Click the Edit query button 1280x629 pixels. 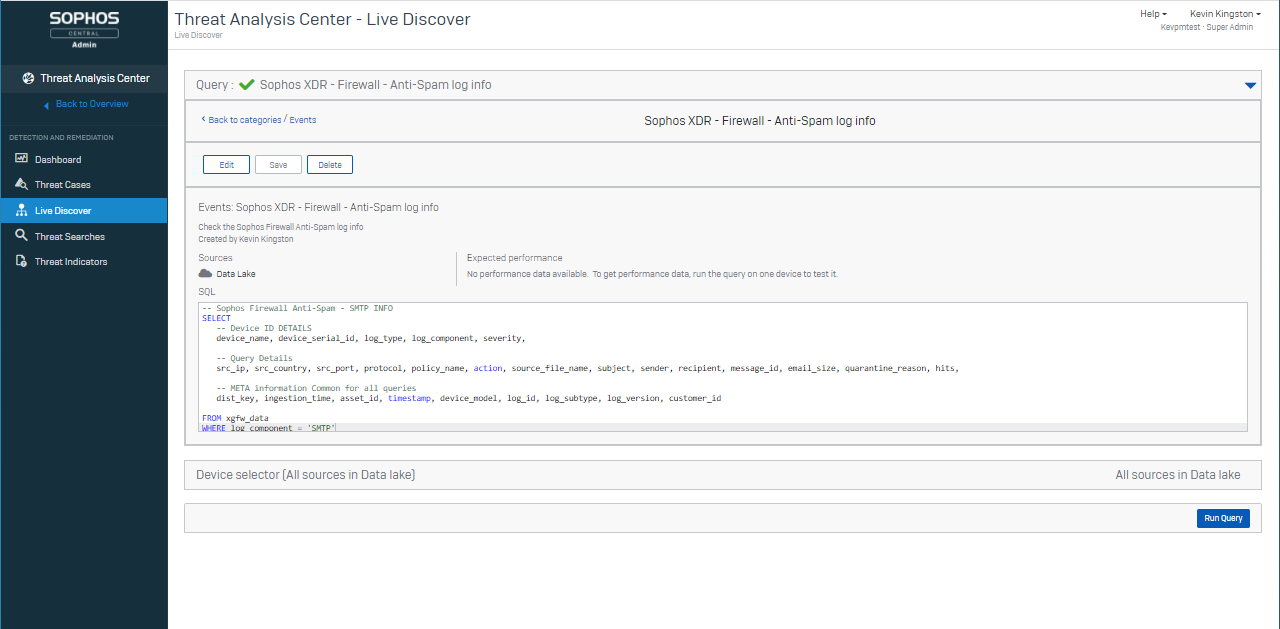(x=226, y=165)
